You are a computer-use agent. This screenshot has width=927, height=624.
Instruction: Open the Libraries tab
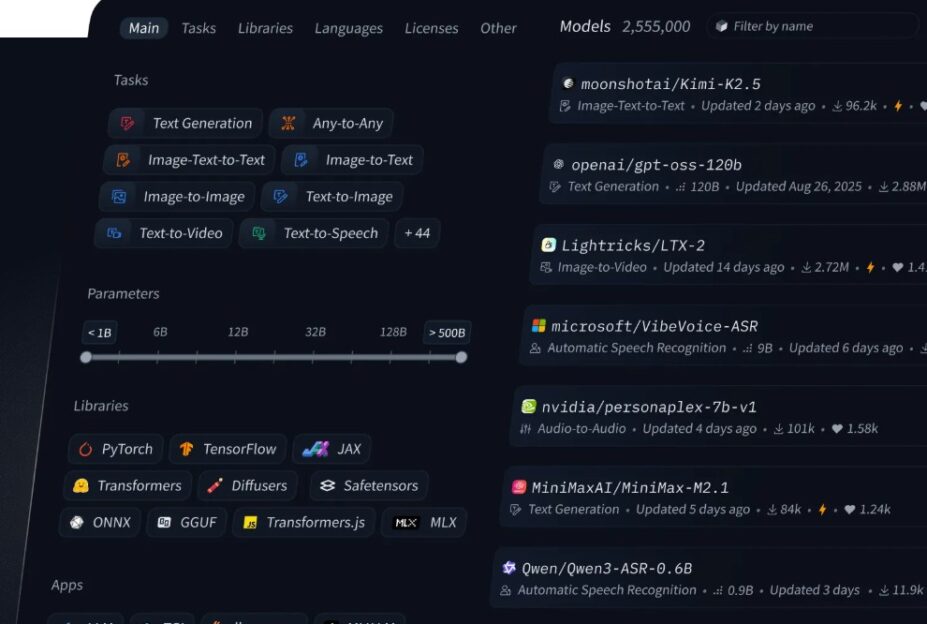click(x=265, y=28)
